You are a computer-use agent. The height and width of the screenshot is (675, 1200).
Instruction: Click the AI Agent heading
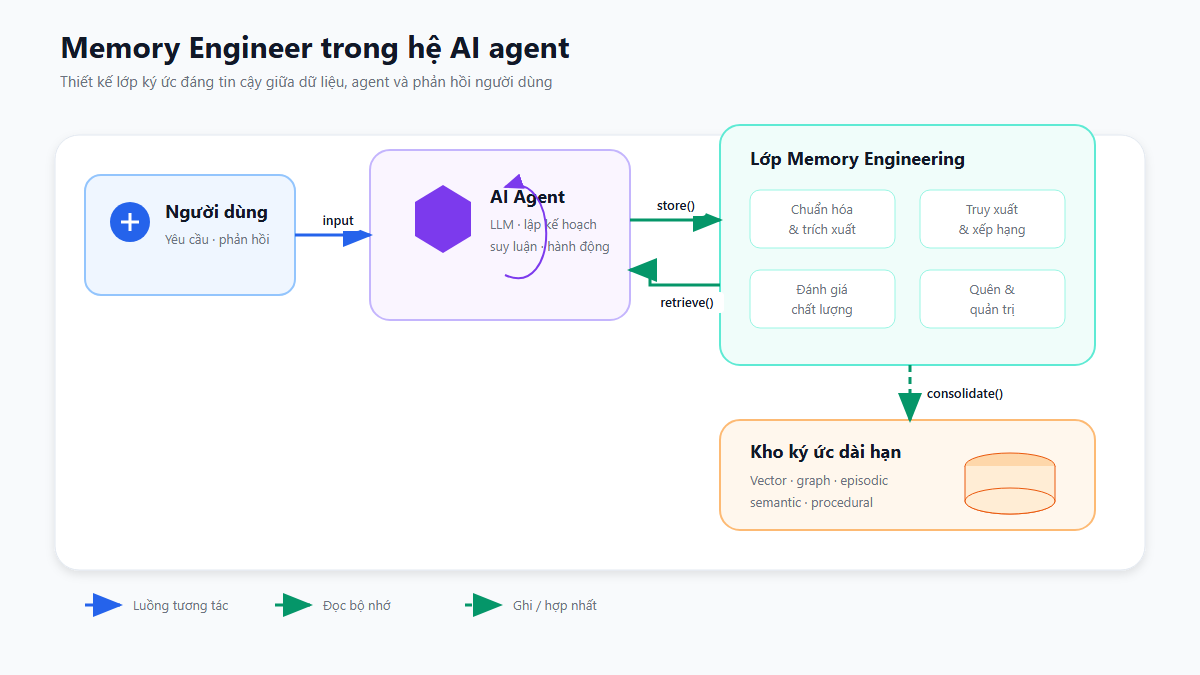(527, 197)
